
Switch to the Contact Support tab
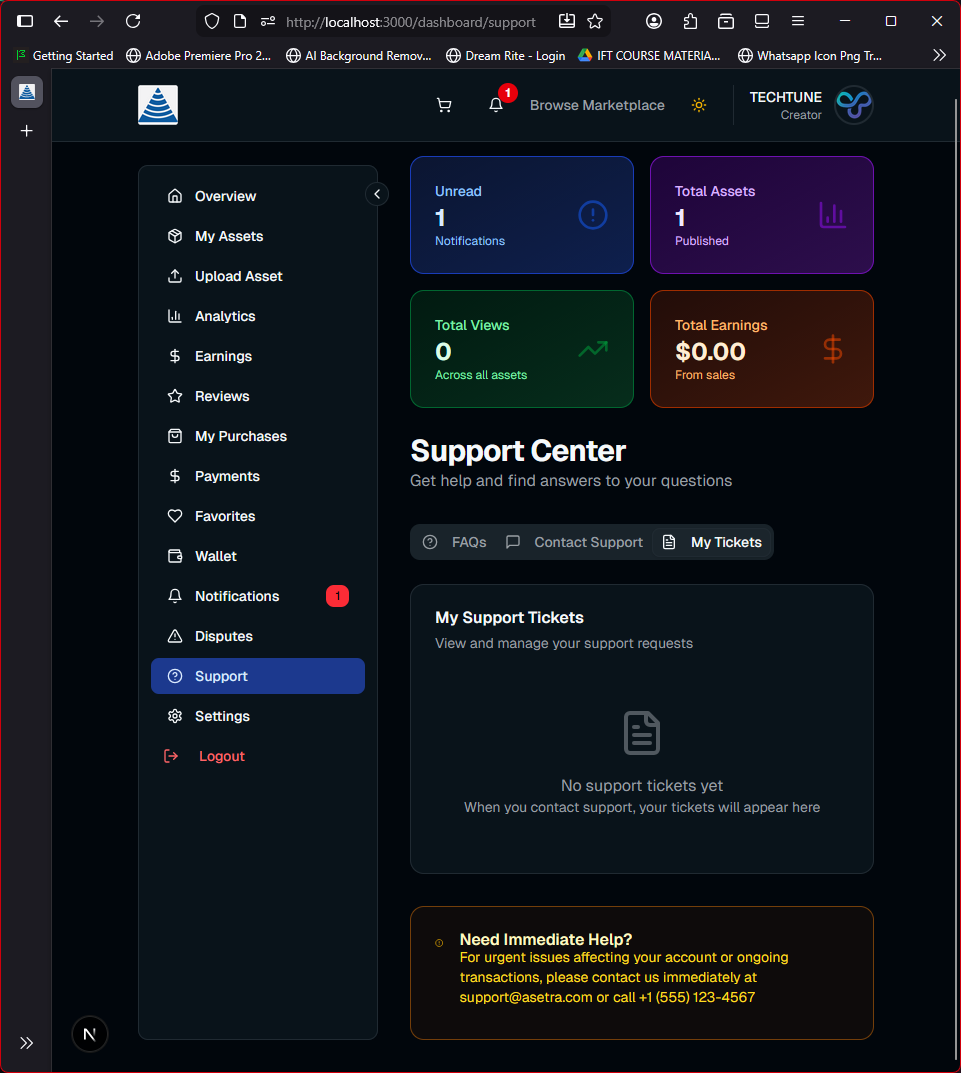(574, 542)
